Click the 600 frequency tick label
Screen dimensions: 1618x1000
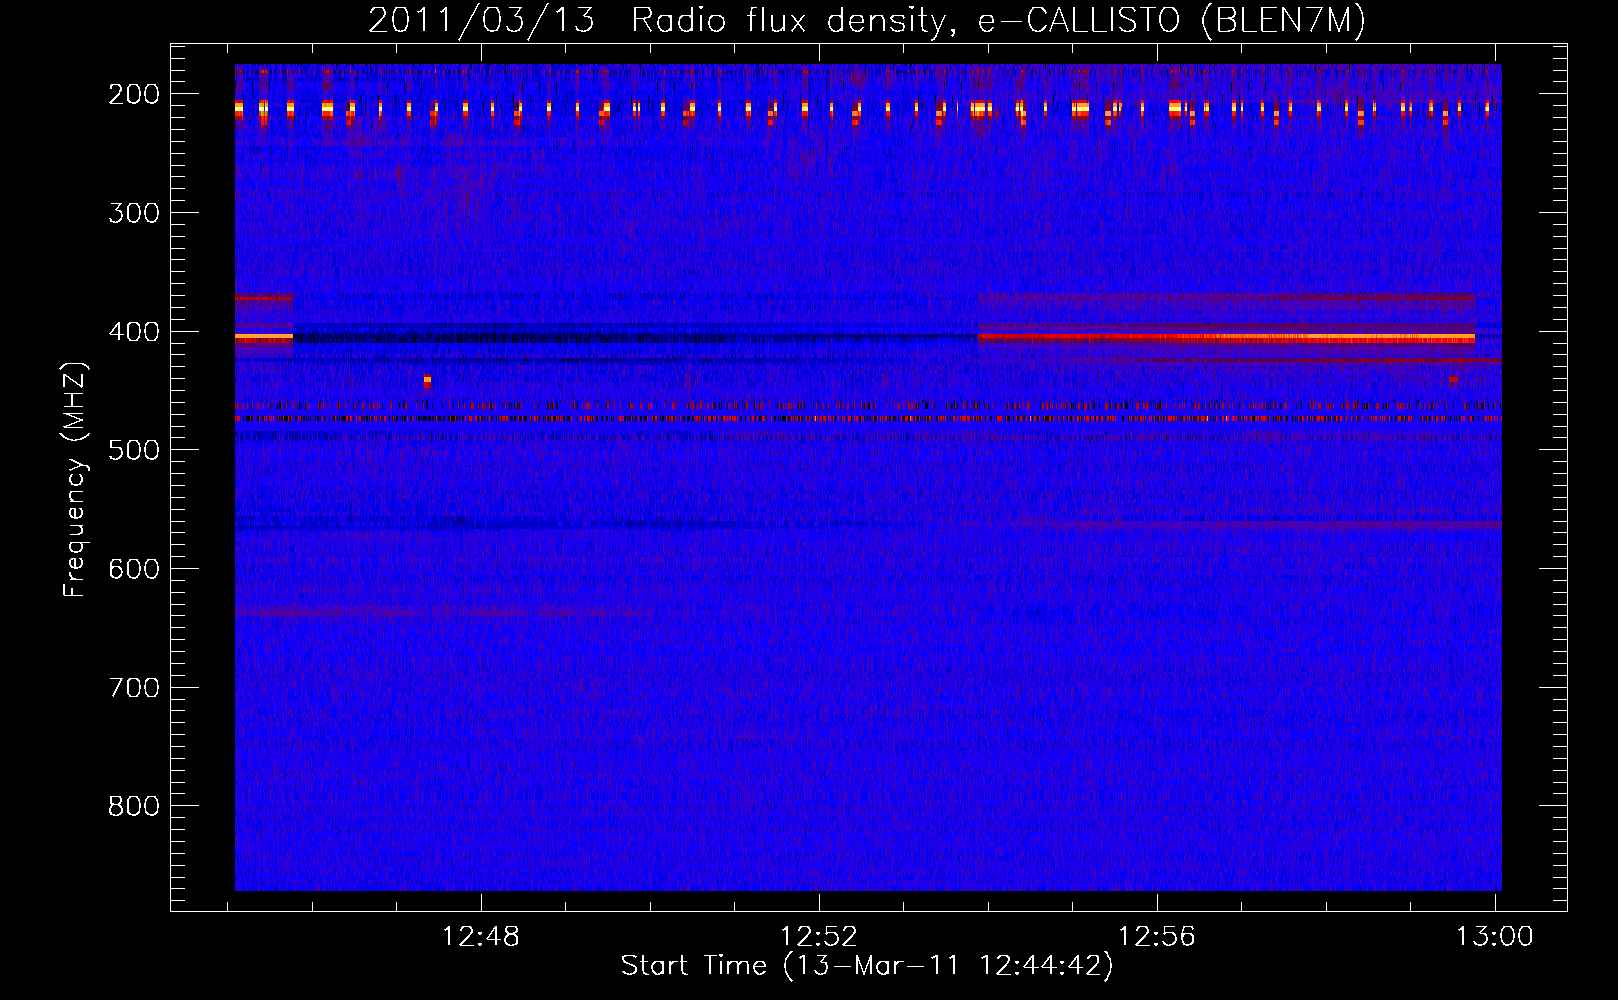pos(134,569)
